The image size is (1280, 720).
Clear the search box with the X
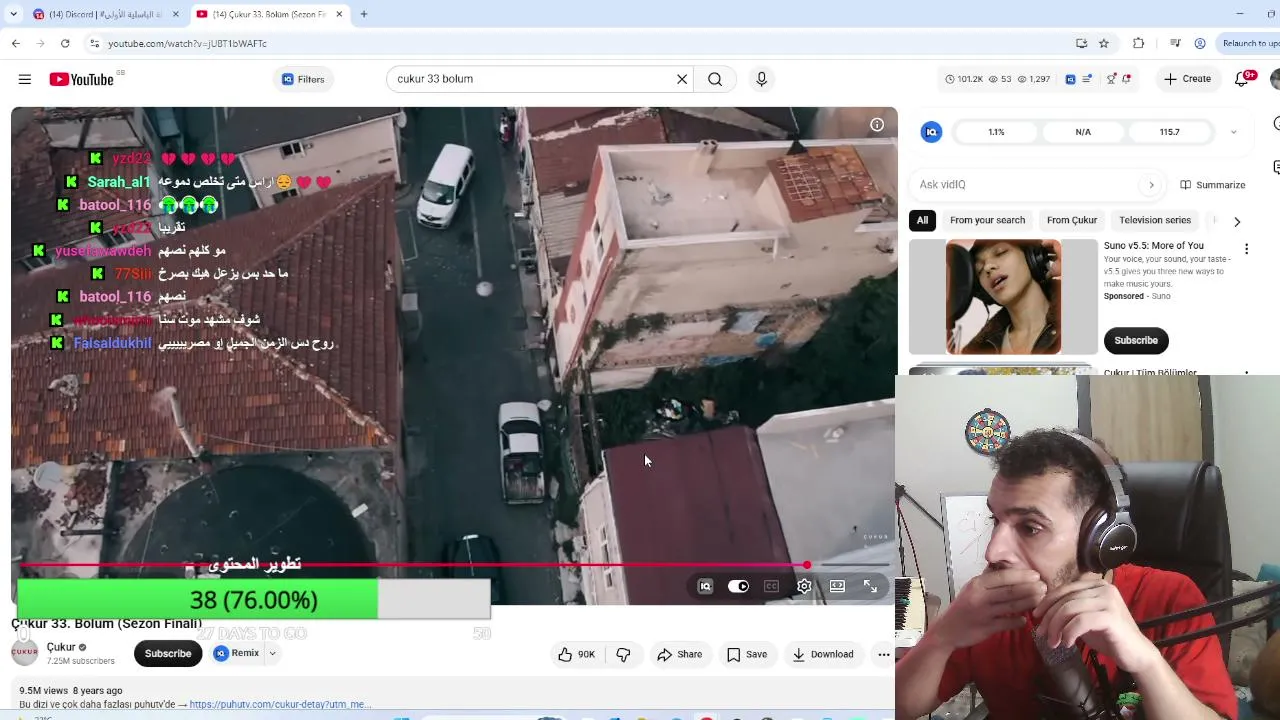[682, 79]
